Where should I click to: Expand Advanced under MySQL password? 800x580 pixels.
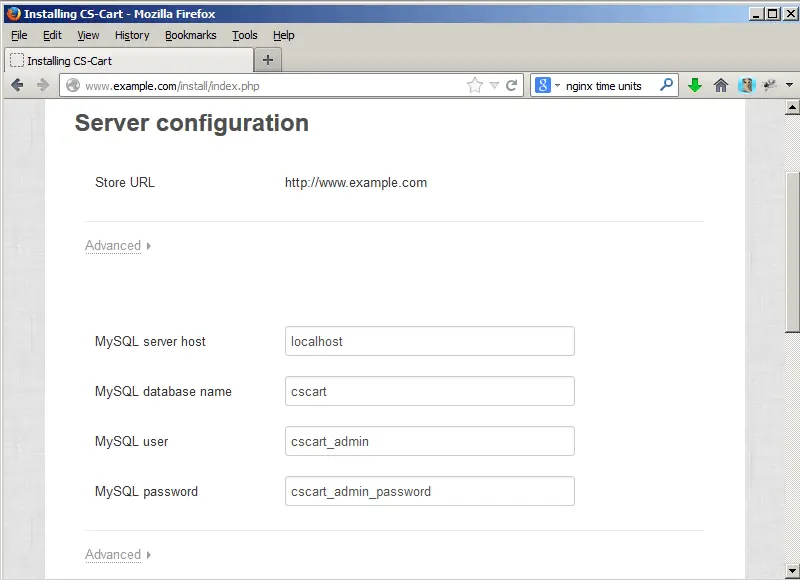pyautogui.click(x=118, y=554)
